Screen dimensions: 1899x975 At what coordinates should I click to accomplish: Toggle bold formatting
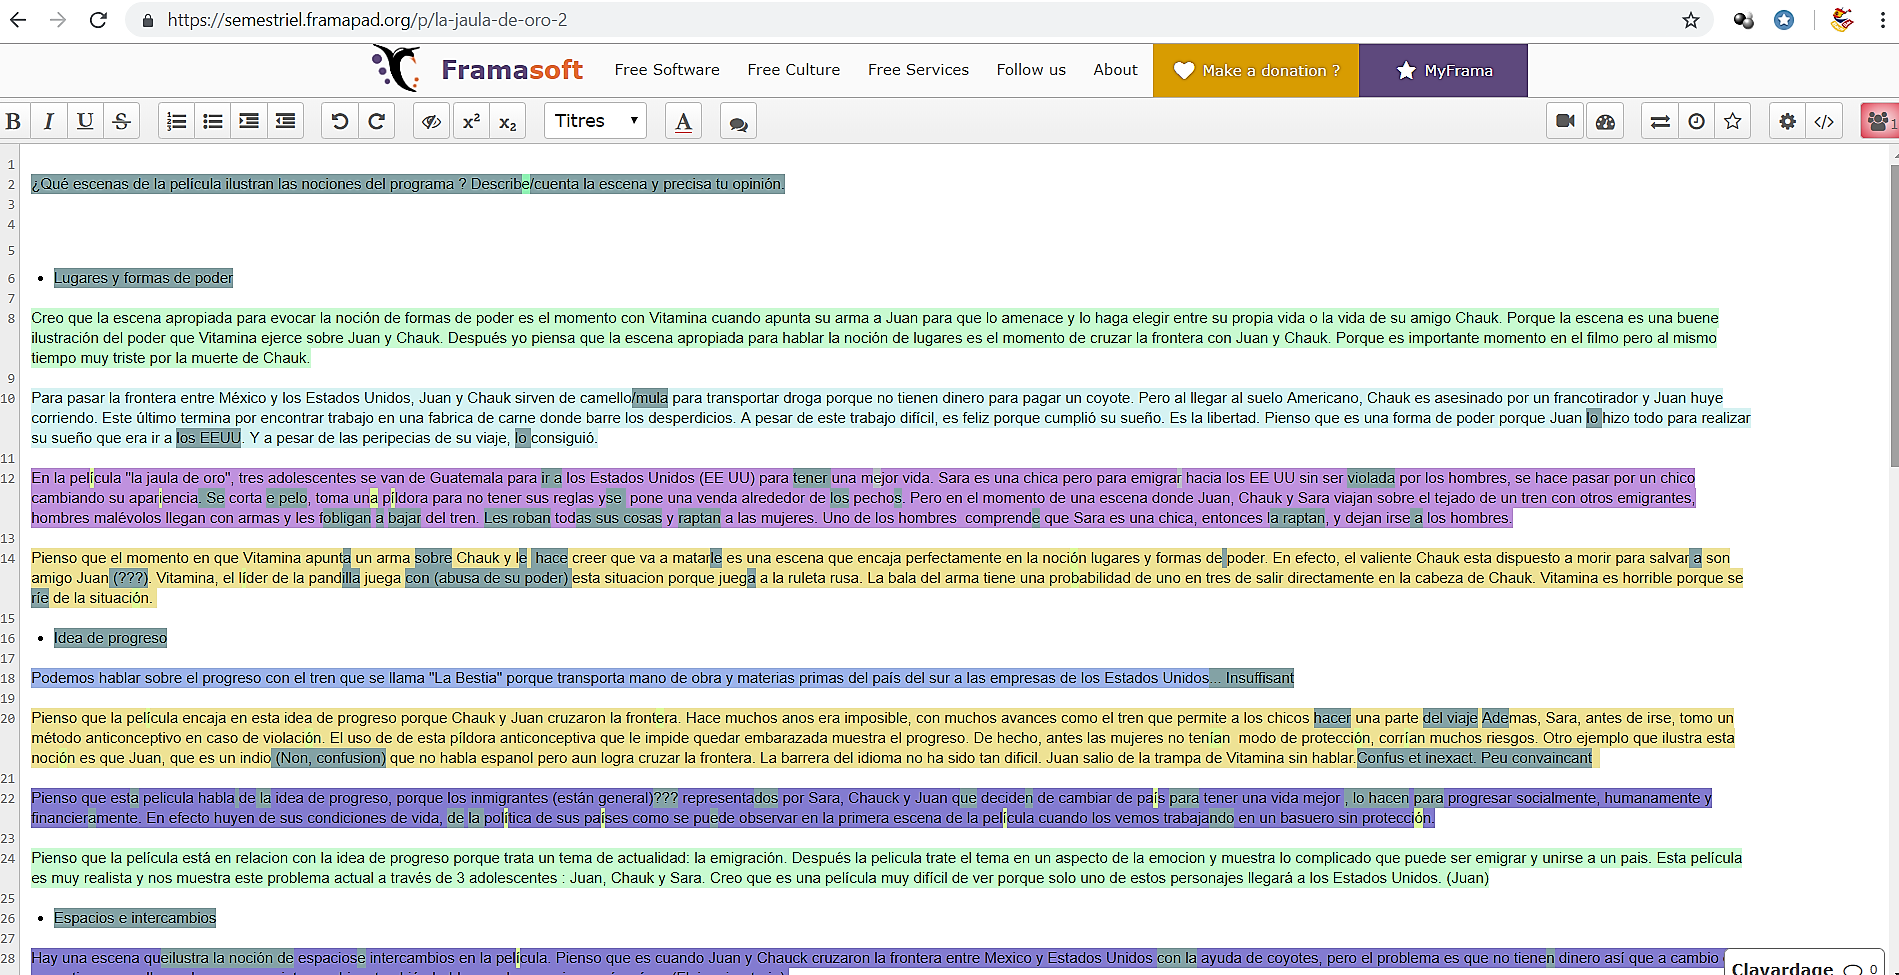tap(14, 122)
